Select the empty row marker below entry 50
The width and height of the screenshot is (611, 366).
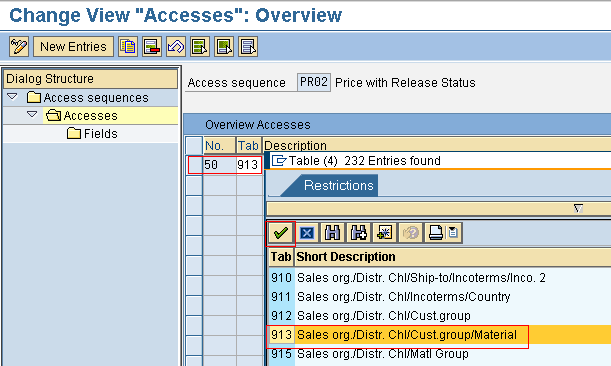(194, 186)
